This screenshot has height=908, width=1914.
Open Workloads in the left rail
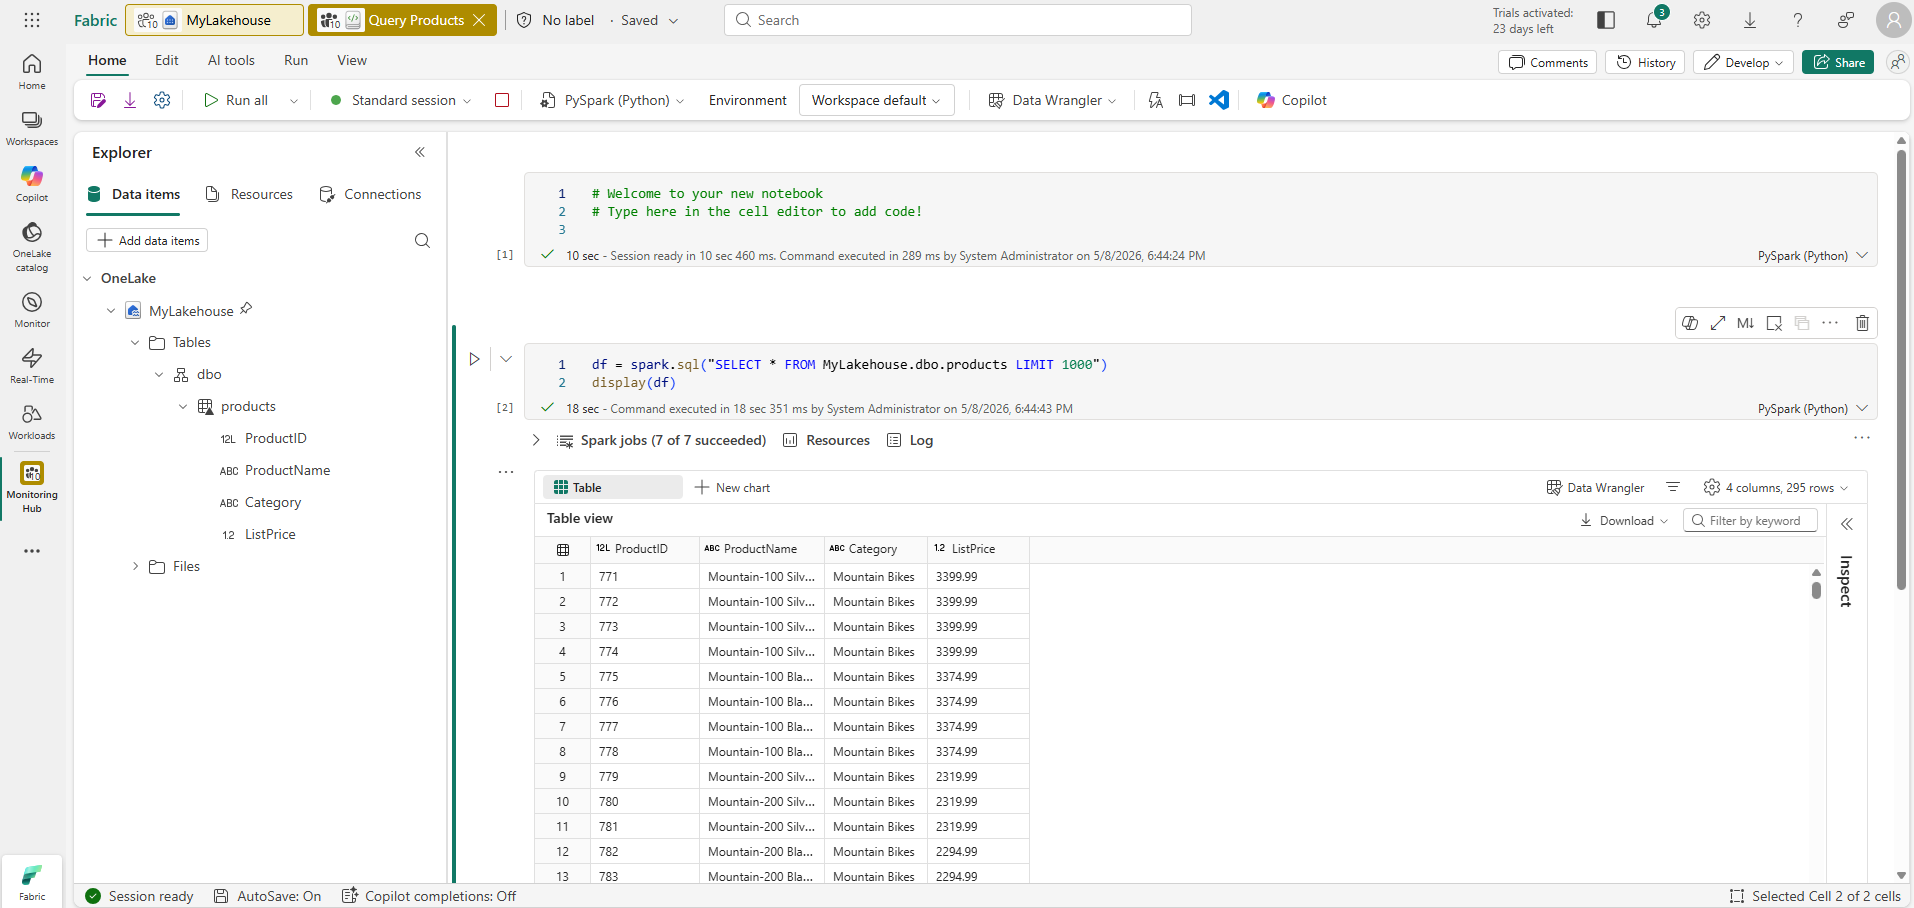click(x=32, y=422)
